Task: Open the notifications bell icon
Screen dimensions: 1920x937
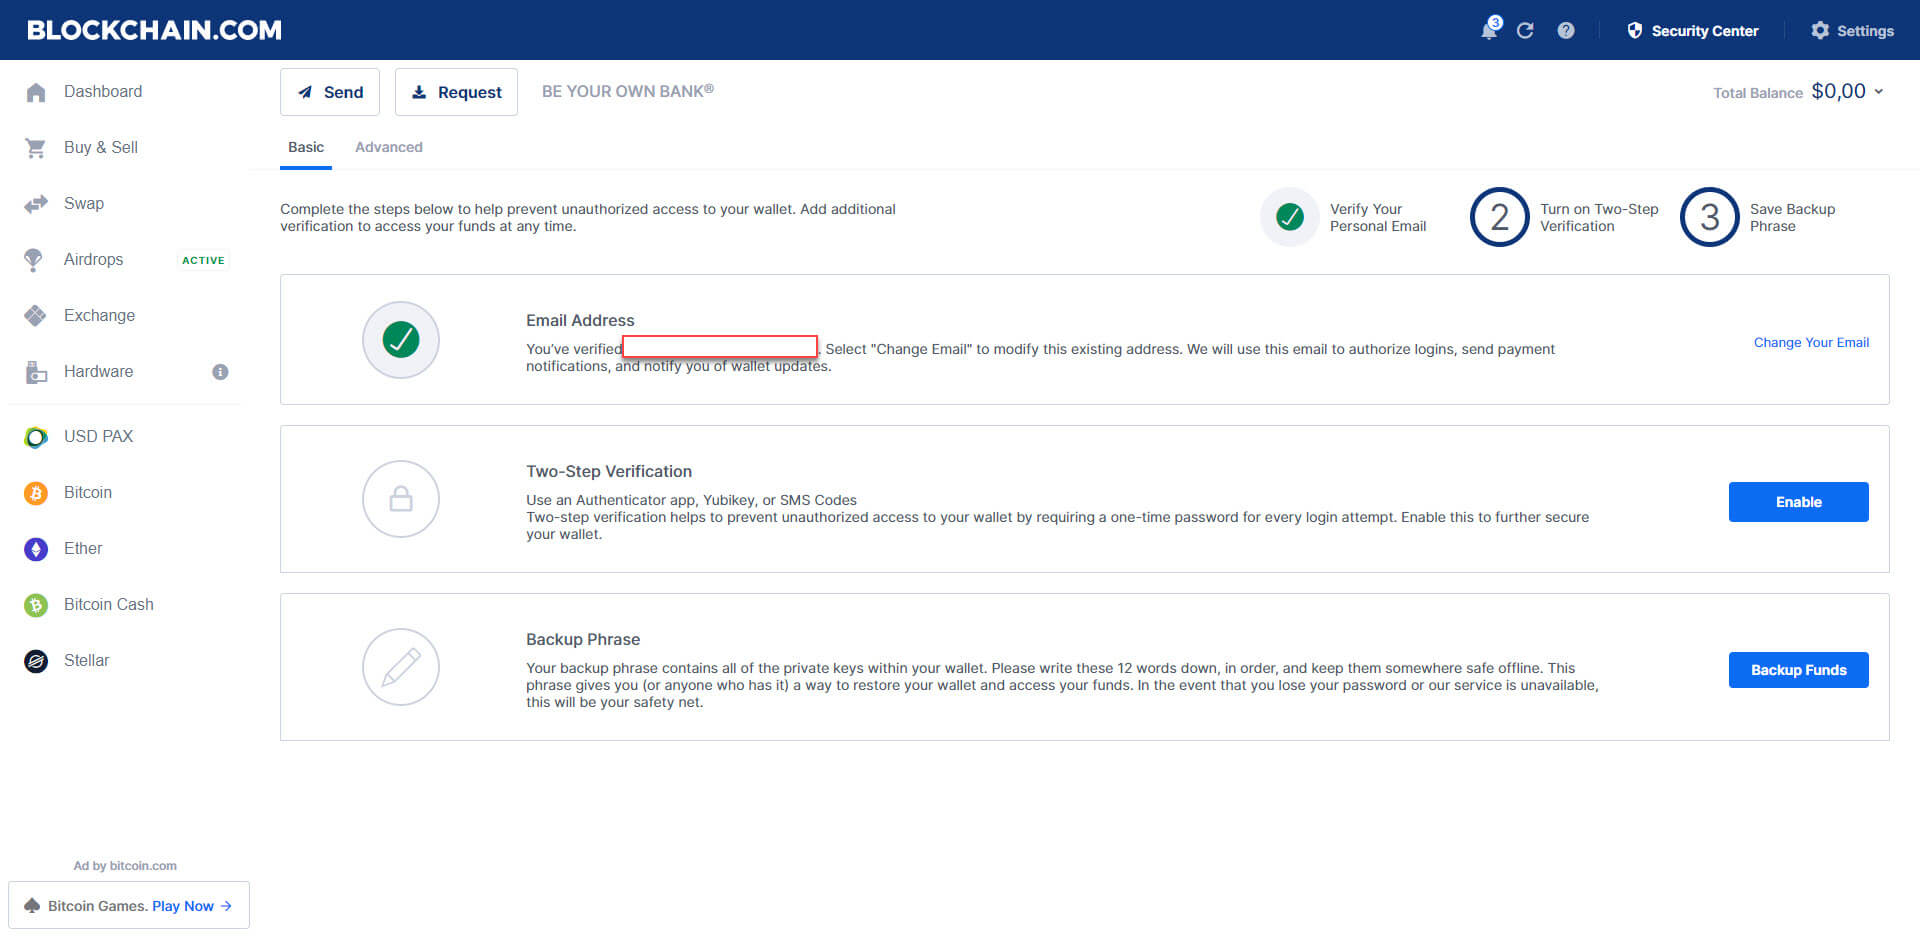Action: 1489,30
